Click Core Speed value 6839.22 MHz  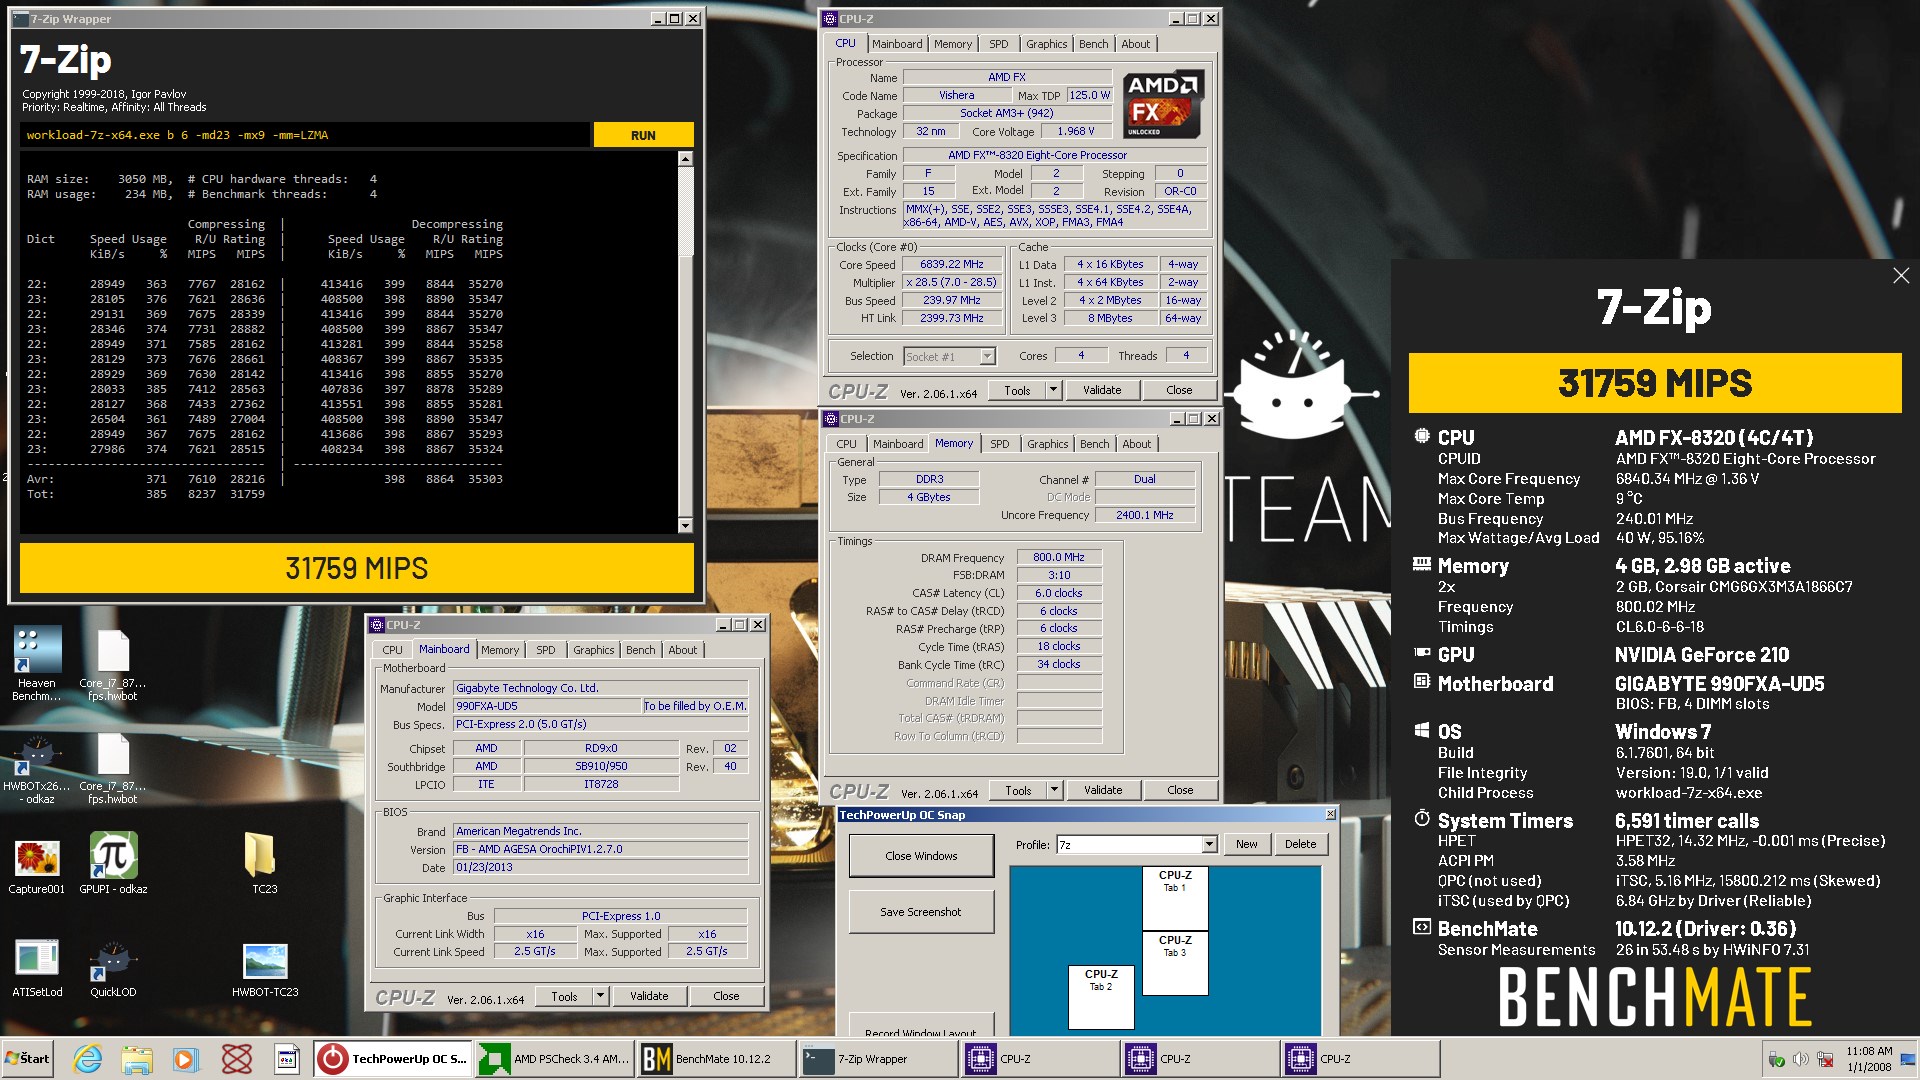click(951, 265)
